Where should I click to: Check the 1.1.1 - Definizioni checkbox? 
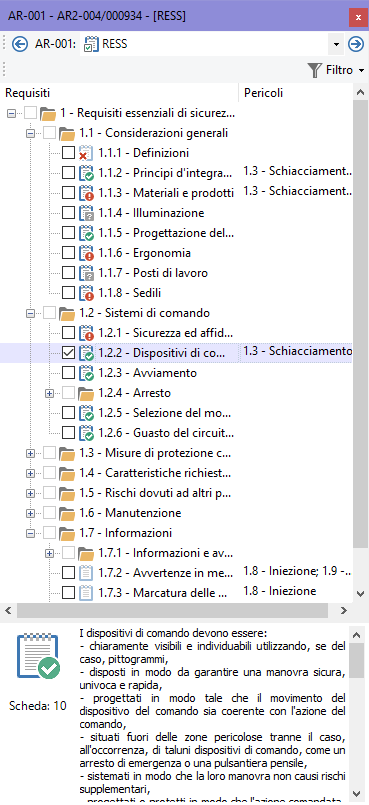69,152
